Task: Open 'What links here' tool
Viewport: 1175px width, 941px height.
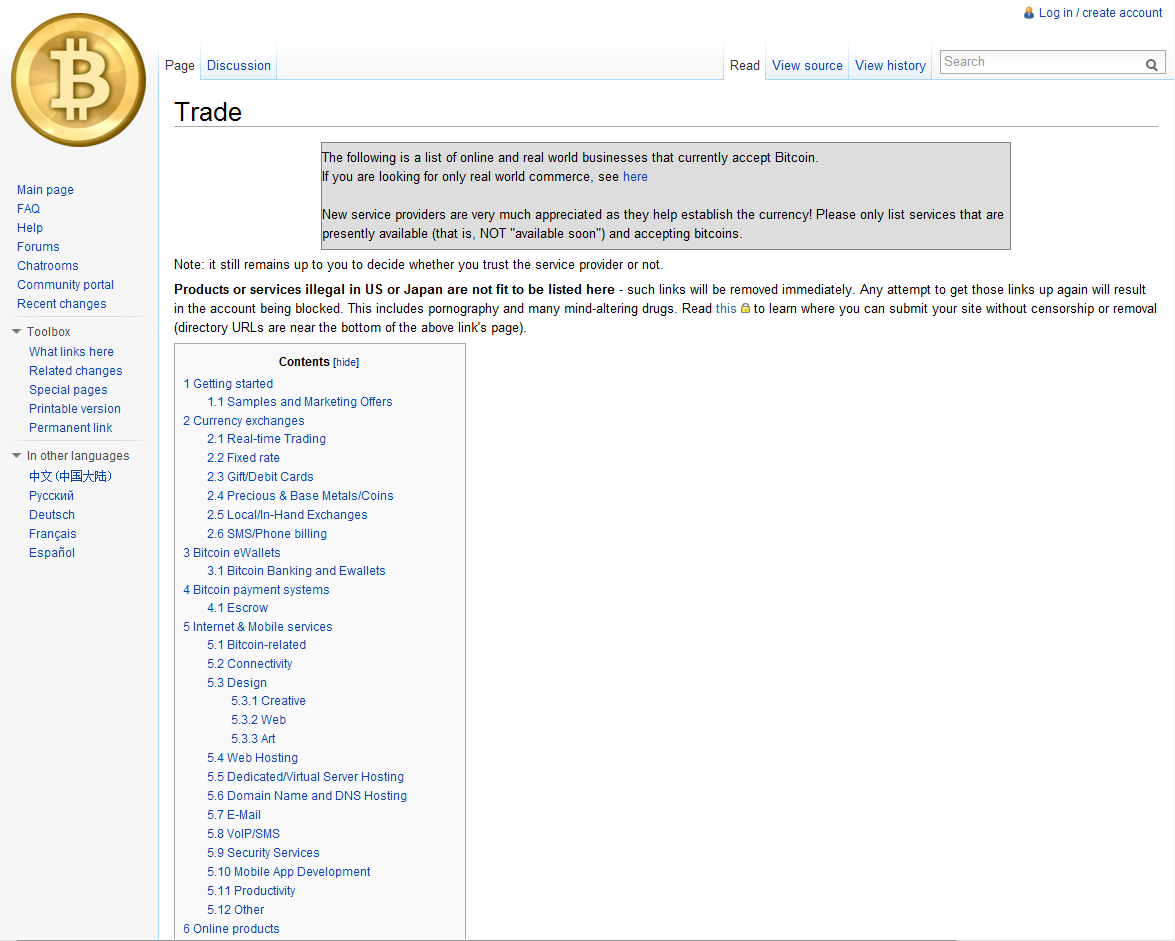Action: (x=71, y=351)
